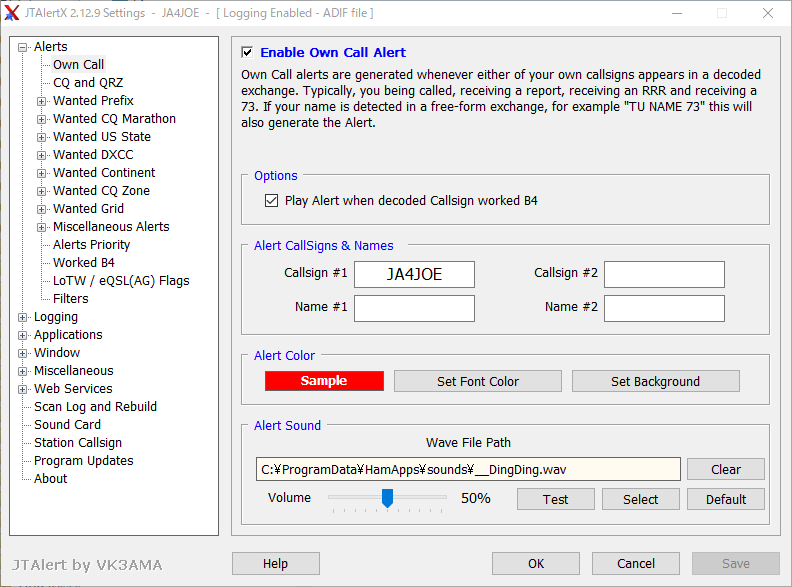Click the Wave File Path field
Image resolution: width=792 pixels, height=587 pixels.
point(468,469)
